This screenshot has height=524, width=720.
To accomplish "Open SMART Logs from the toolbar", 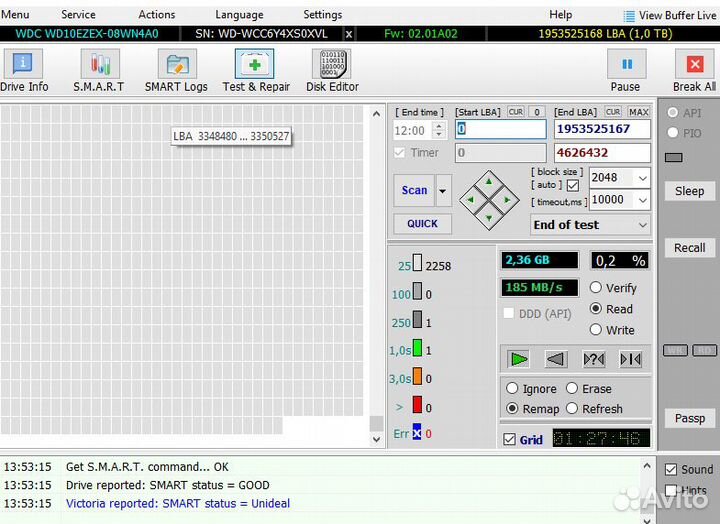I will coord(176,70).
